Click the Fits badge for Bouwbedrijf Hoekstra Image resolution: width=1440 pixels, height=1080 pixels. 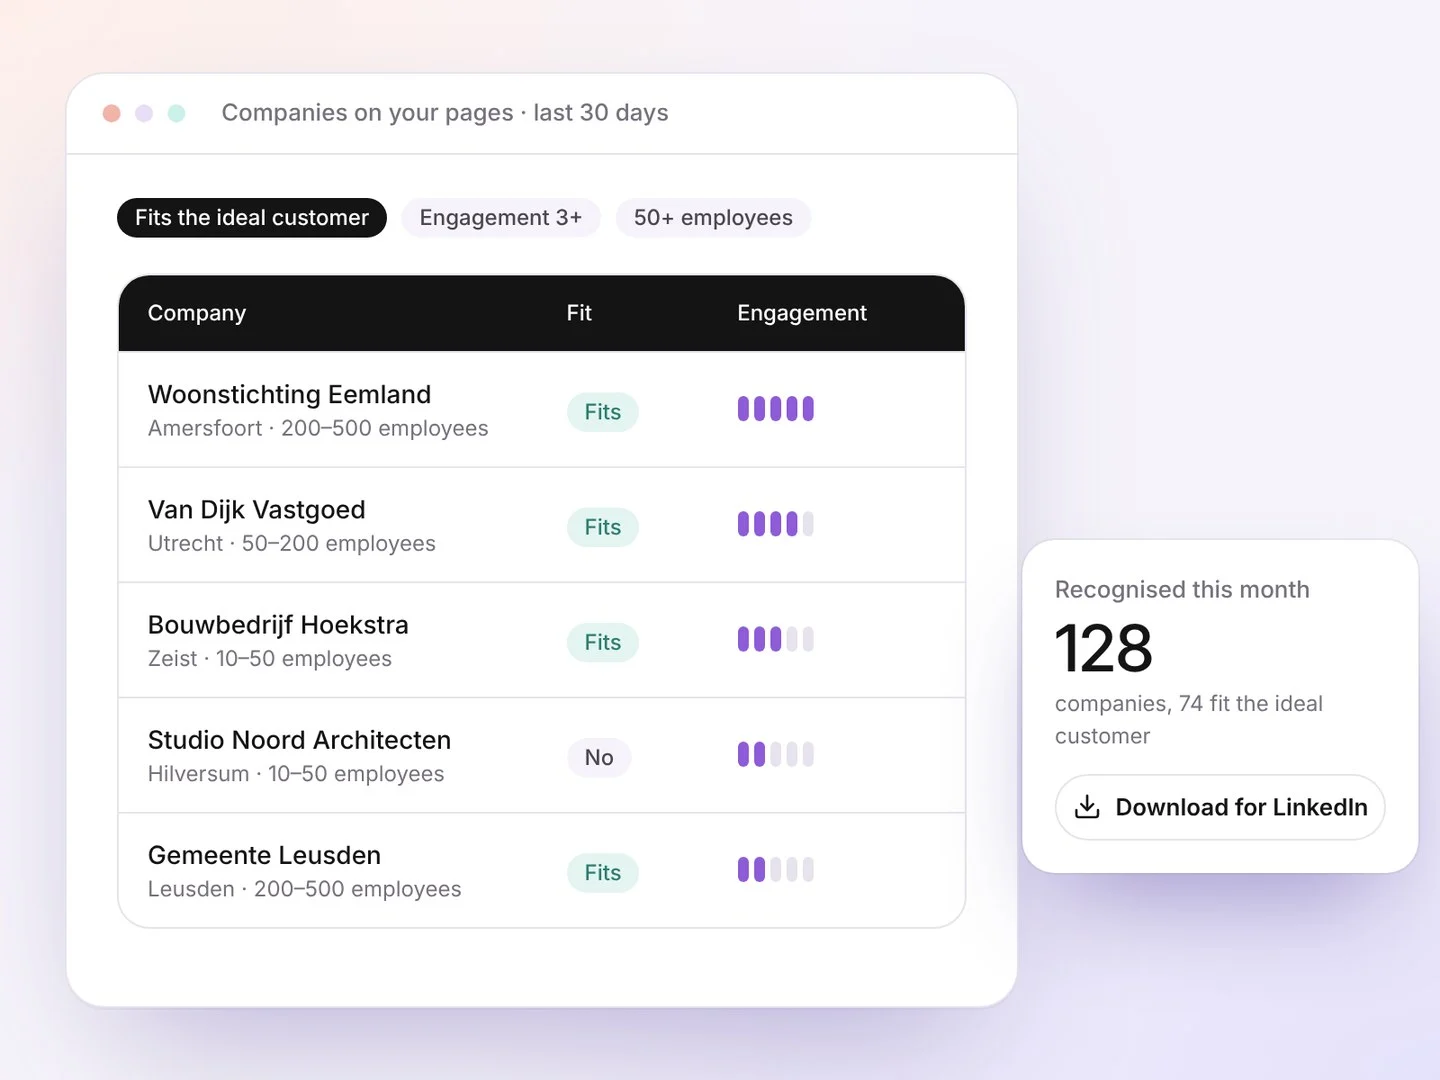click(x=603, y=642)
